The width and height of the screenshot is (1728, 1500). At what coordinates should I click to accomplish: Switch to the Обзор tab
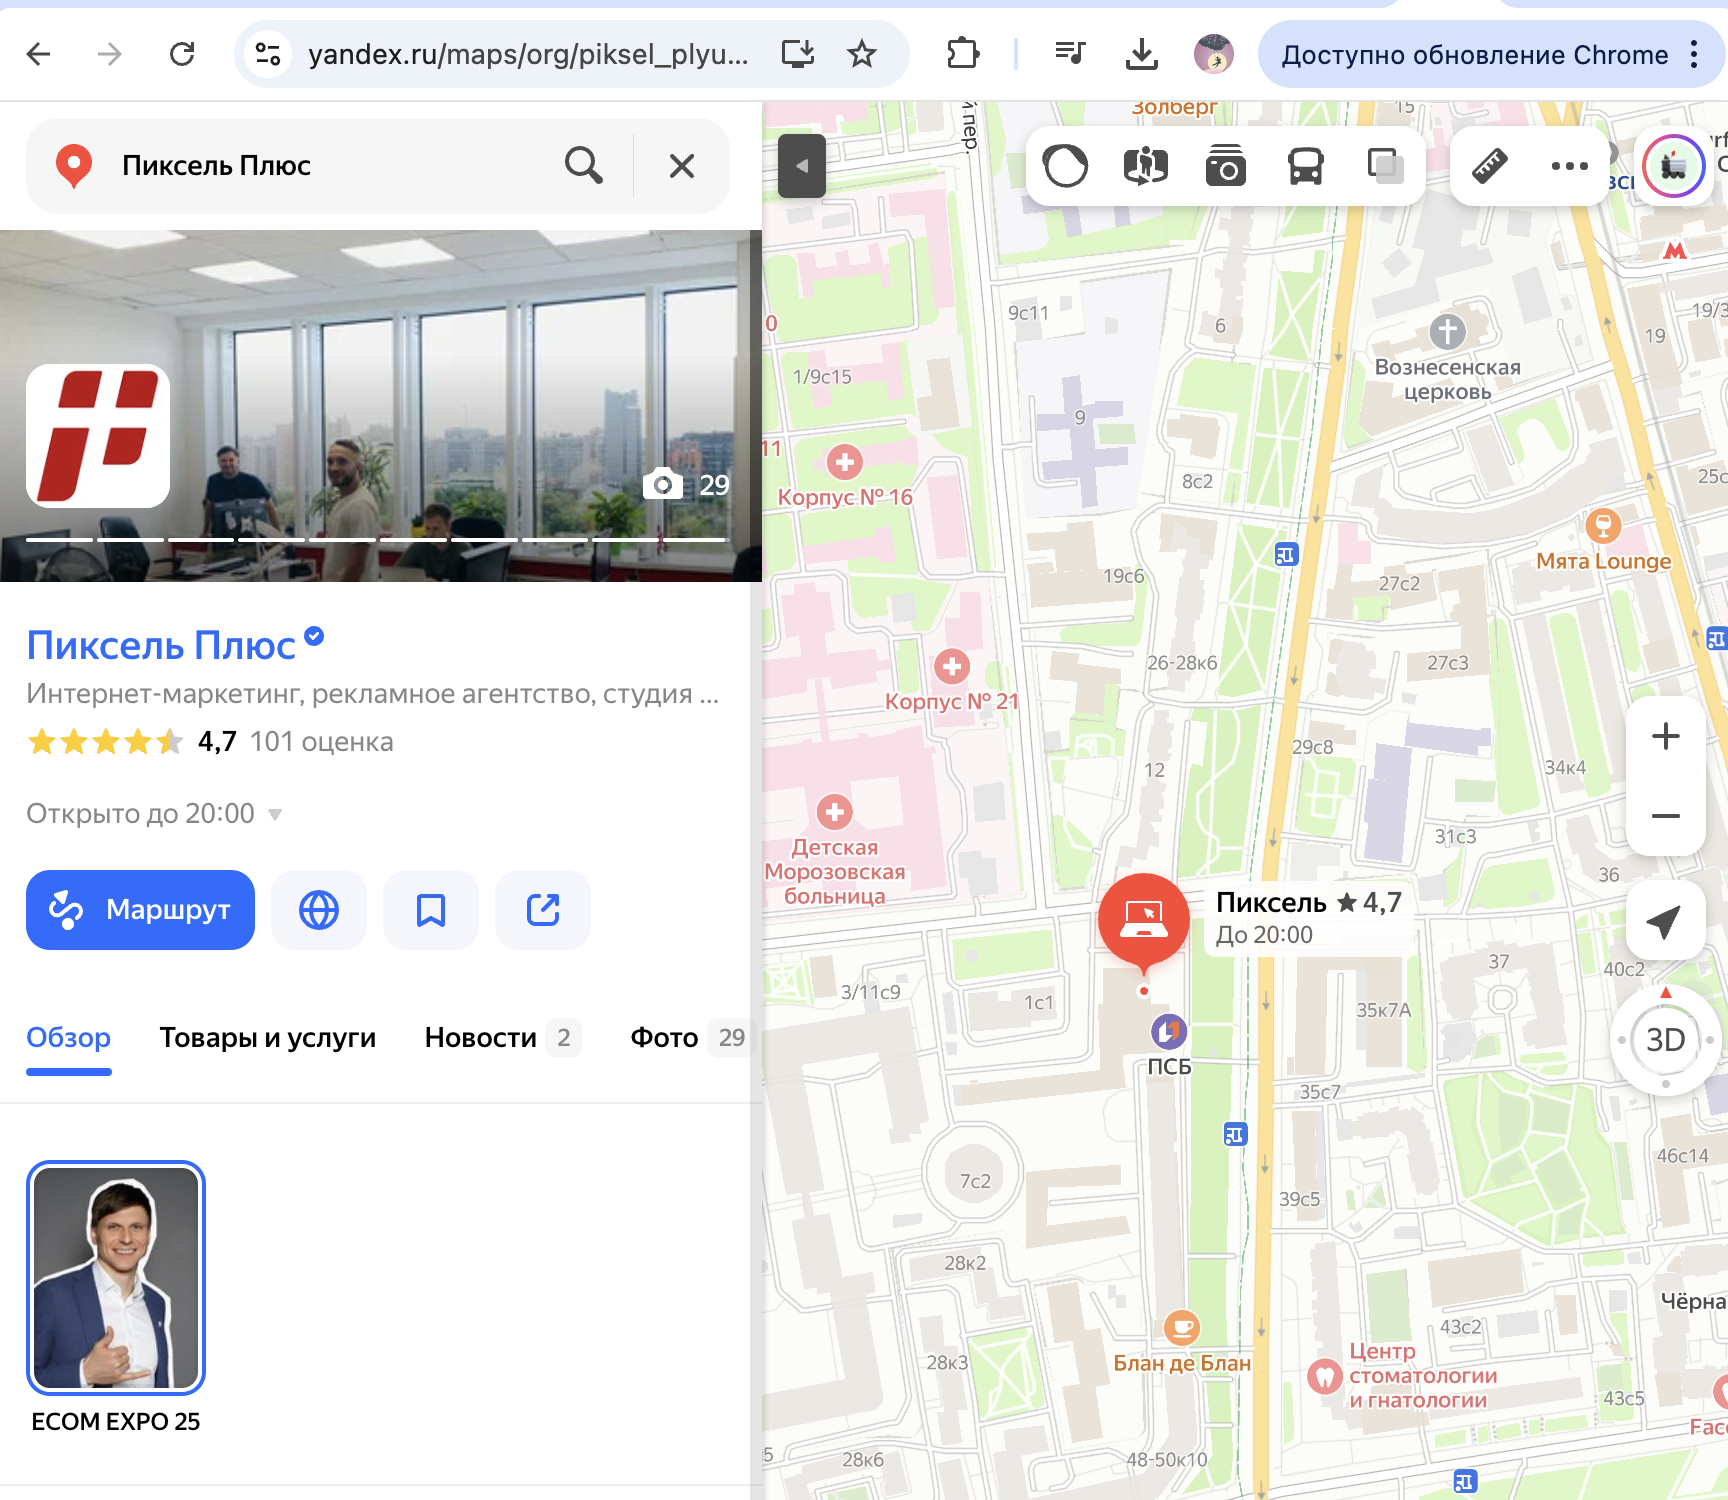(x=68, y=1038)
